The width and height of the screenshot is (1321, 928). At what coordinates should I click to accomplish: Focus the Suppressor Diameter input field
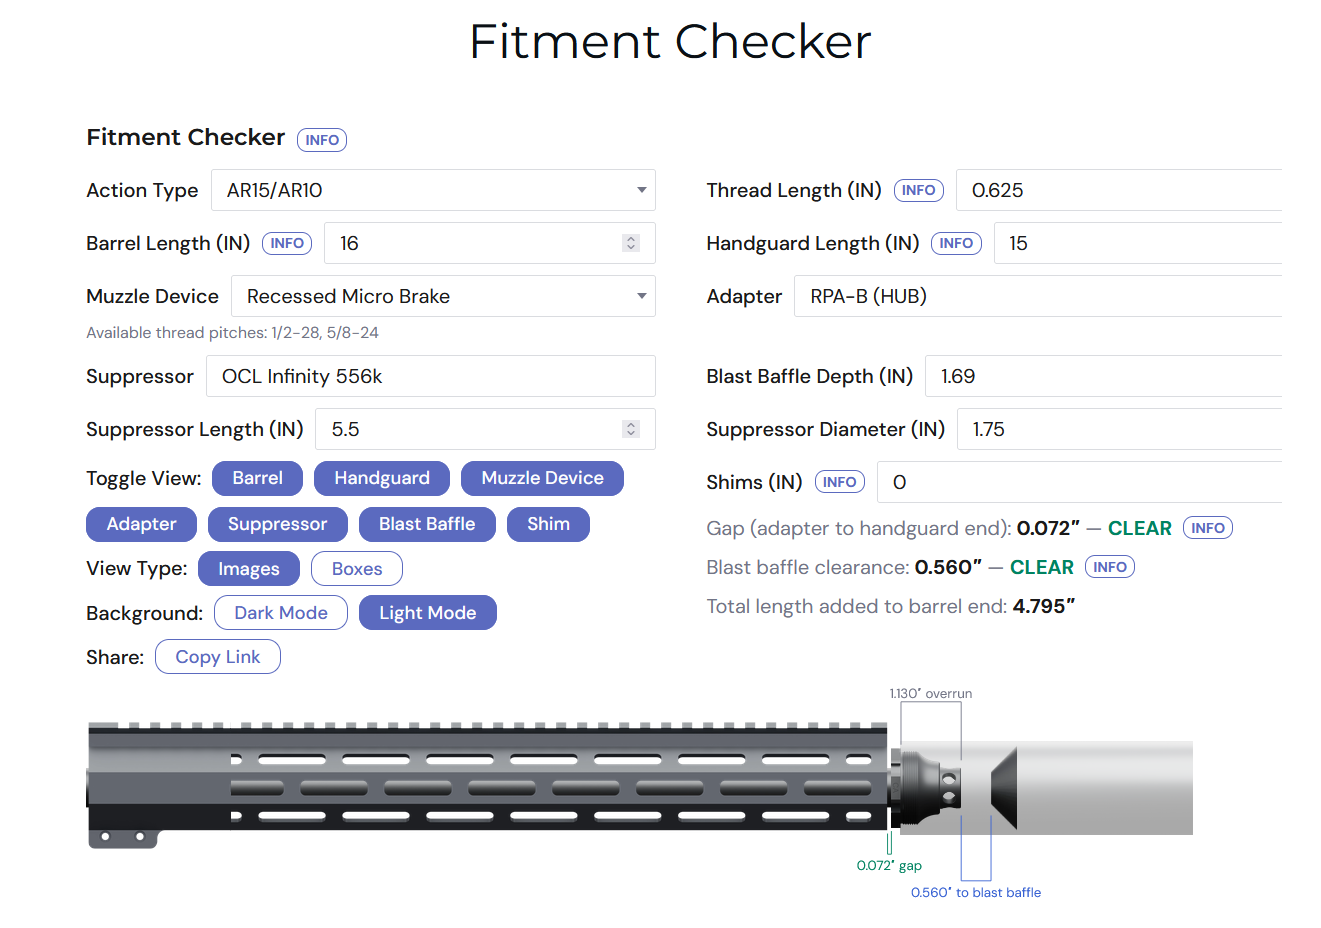click(1119, 429)
